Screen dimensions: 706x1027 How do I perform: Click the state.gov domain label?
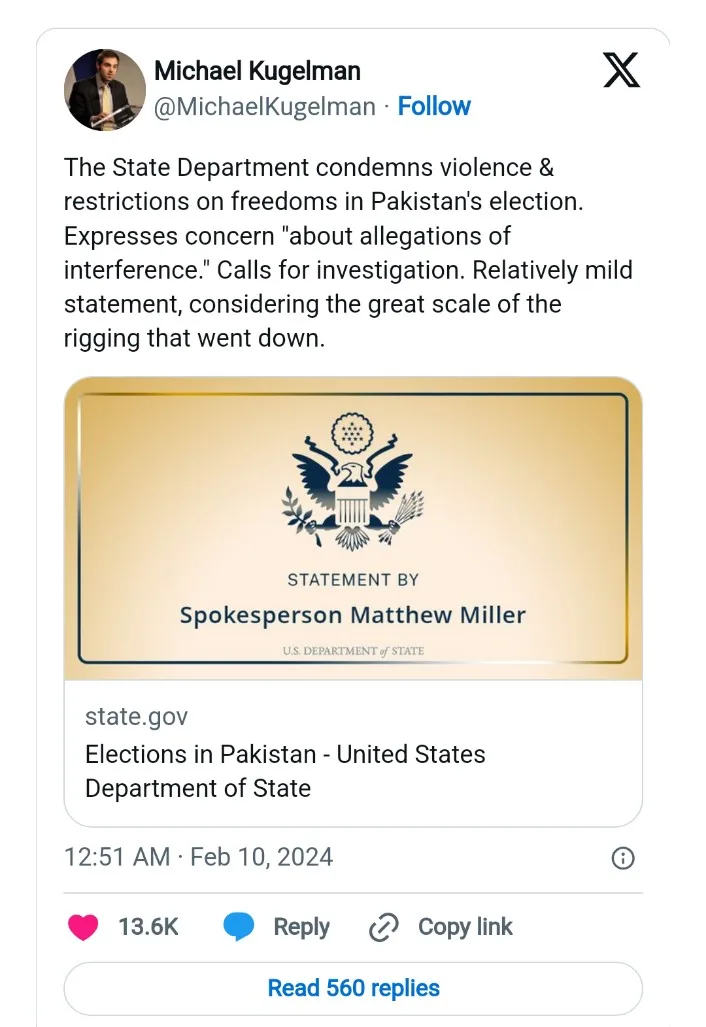(x=136, y=716)
